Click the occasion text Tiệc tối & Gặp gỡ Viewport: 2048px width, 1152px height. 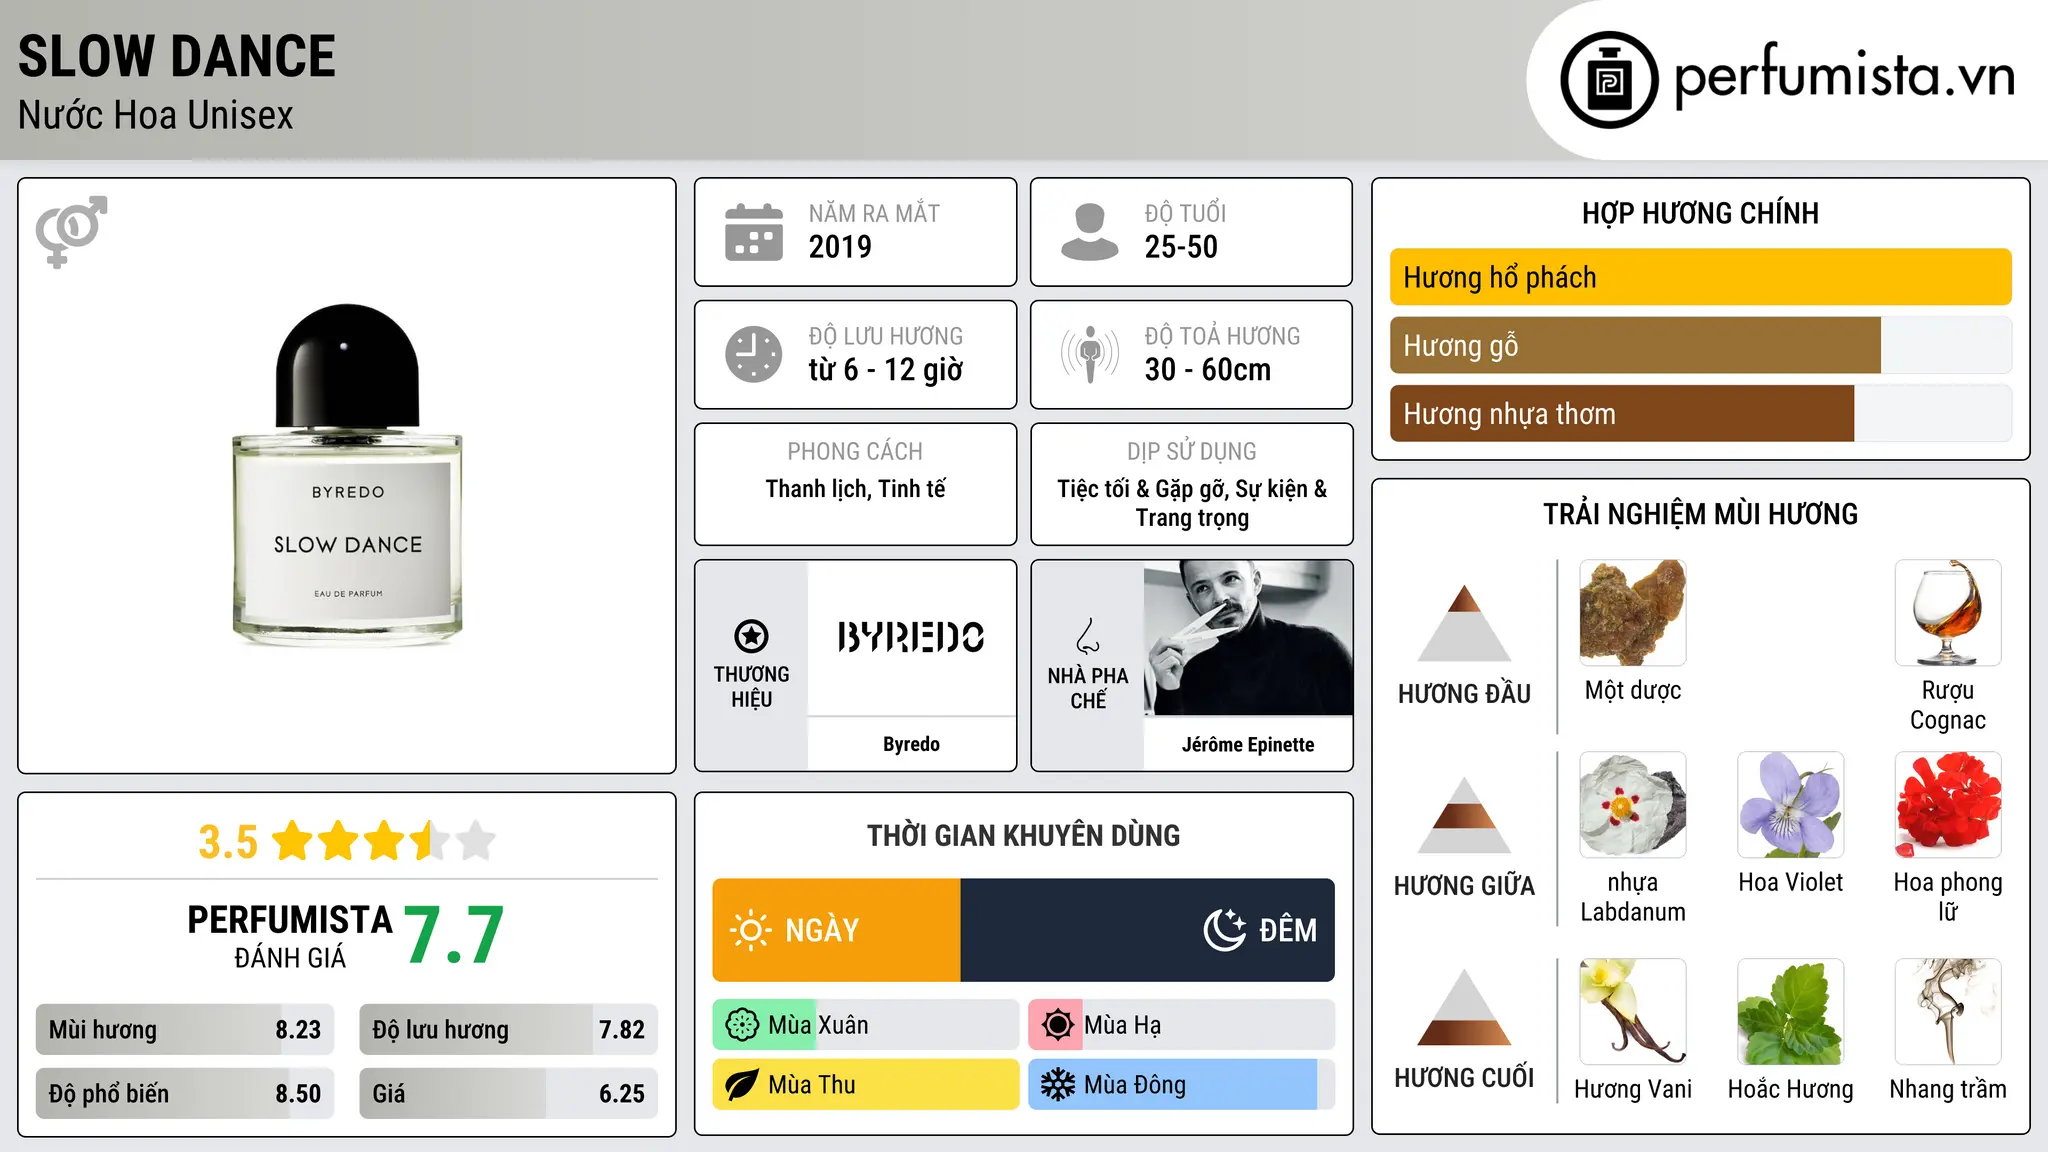1192,503
